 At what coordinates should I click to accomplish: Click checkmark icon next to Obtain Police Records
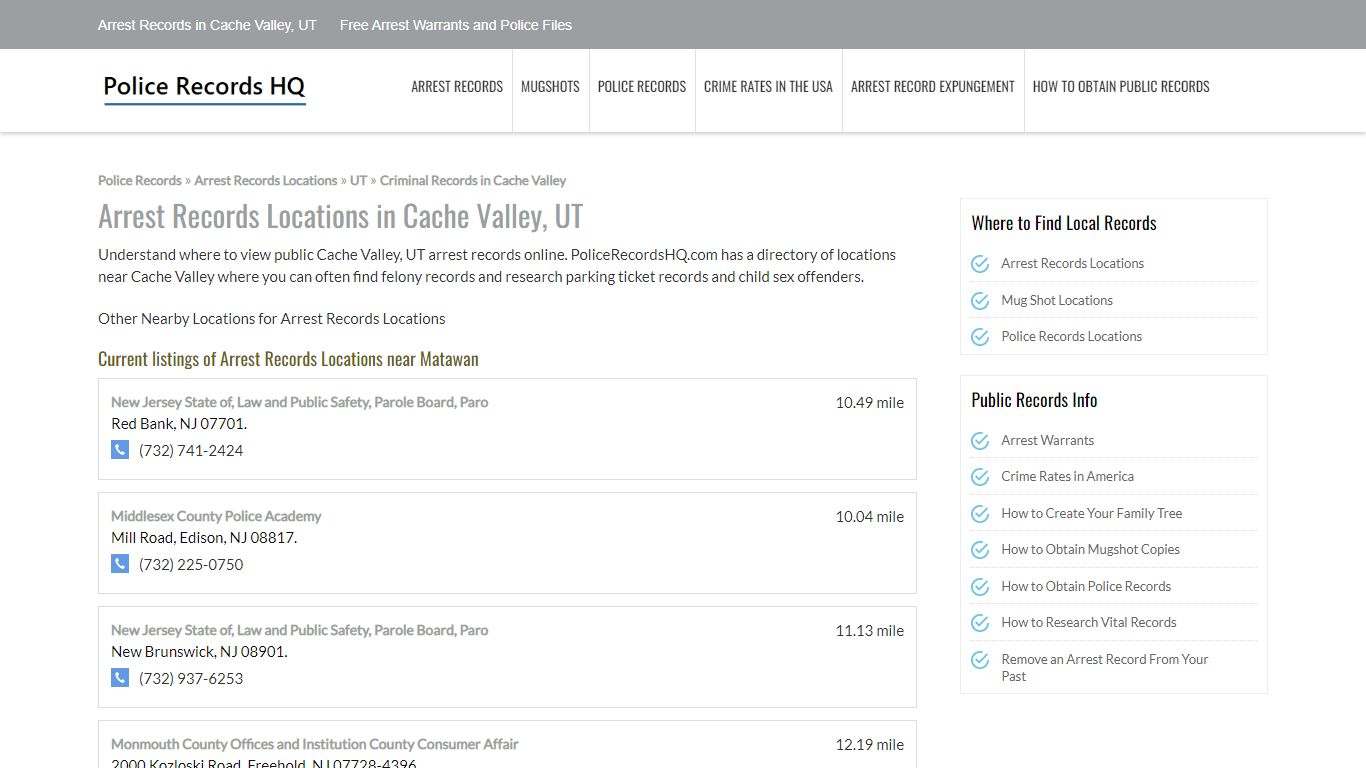[x=980, y=587]
